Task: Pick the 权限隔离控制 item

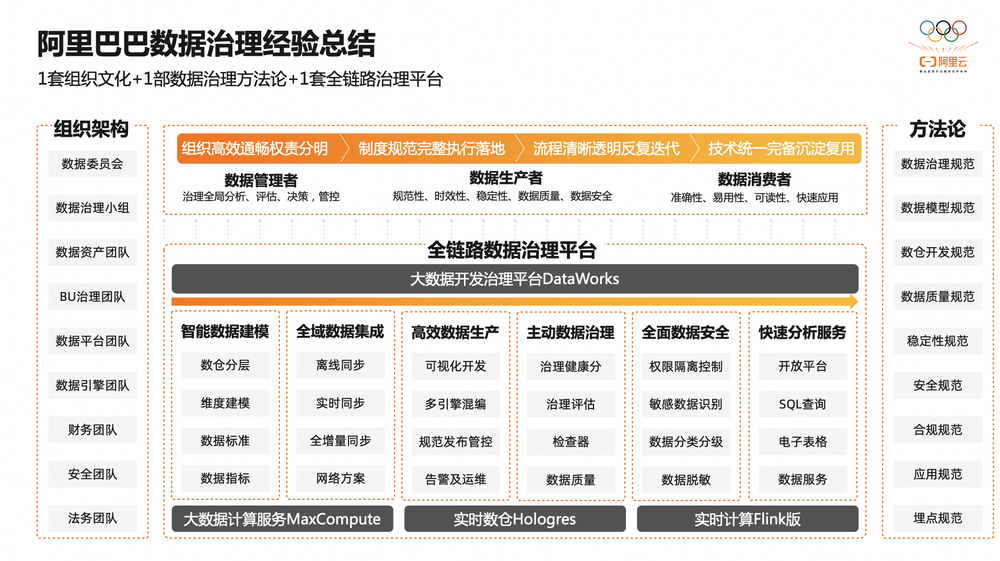Action: coord(686,367)
